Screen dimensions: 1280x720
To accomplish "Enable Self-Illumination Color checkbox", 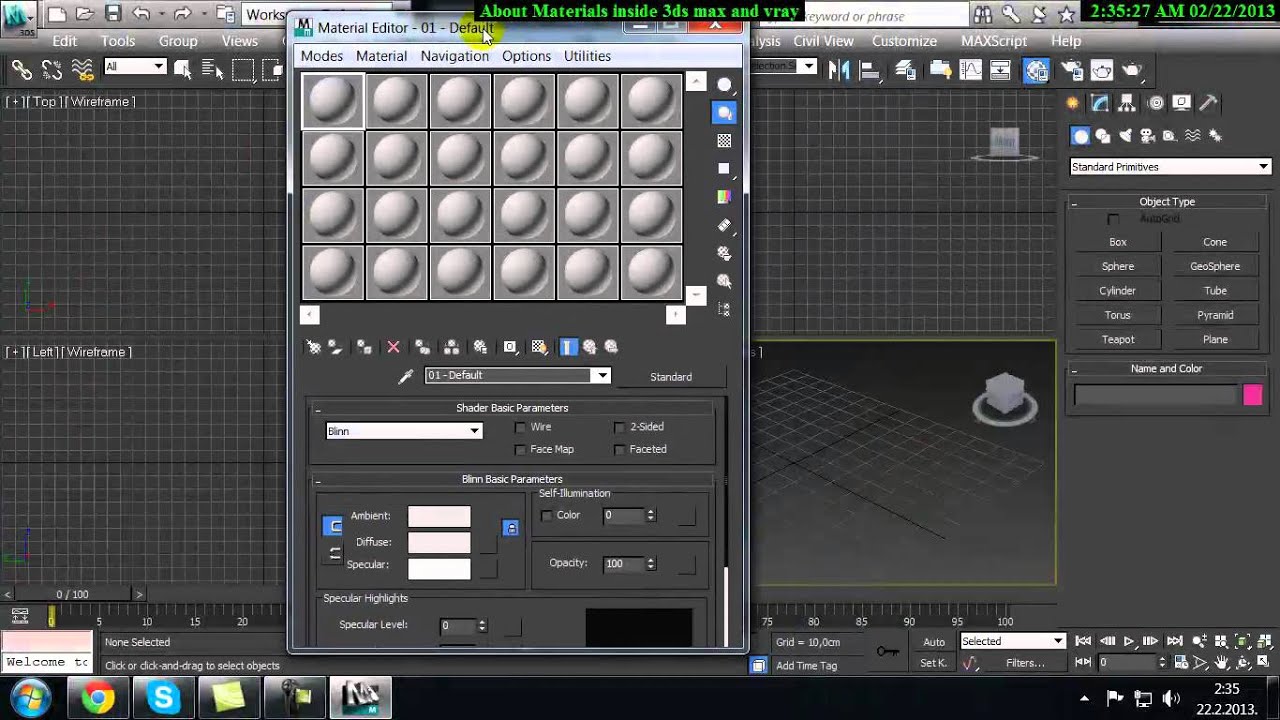I will [x=546, y=516].
